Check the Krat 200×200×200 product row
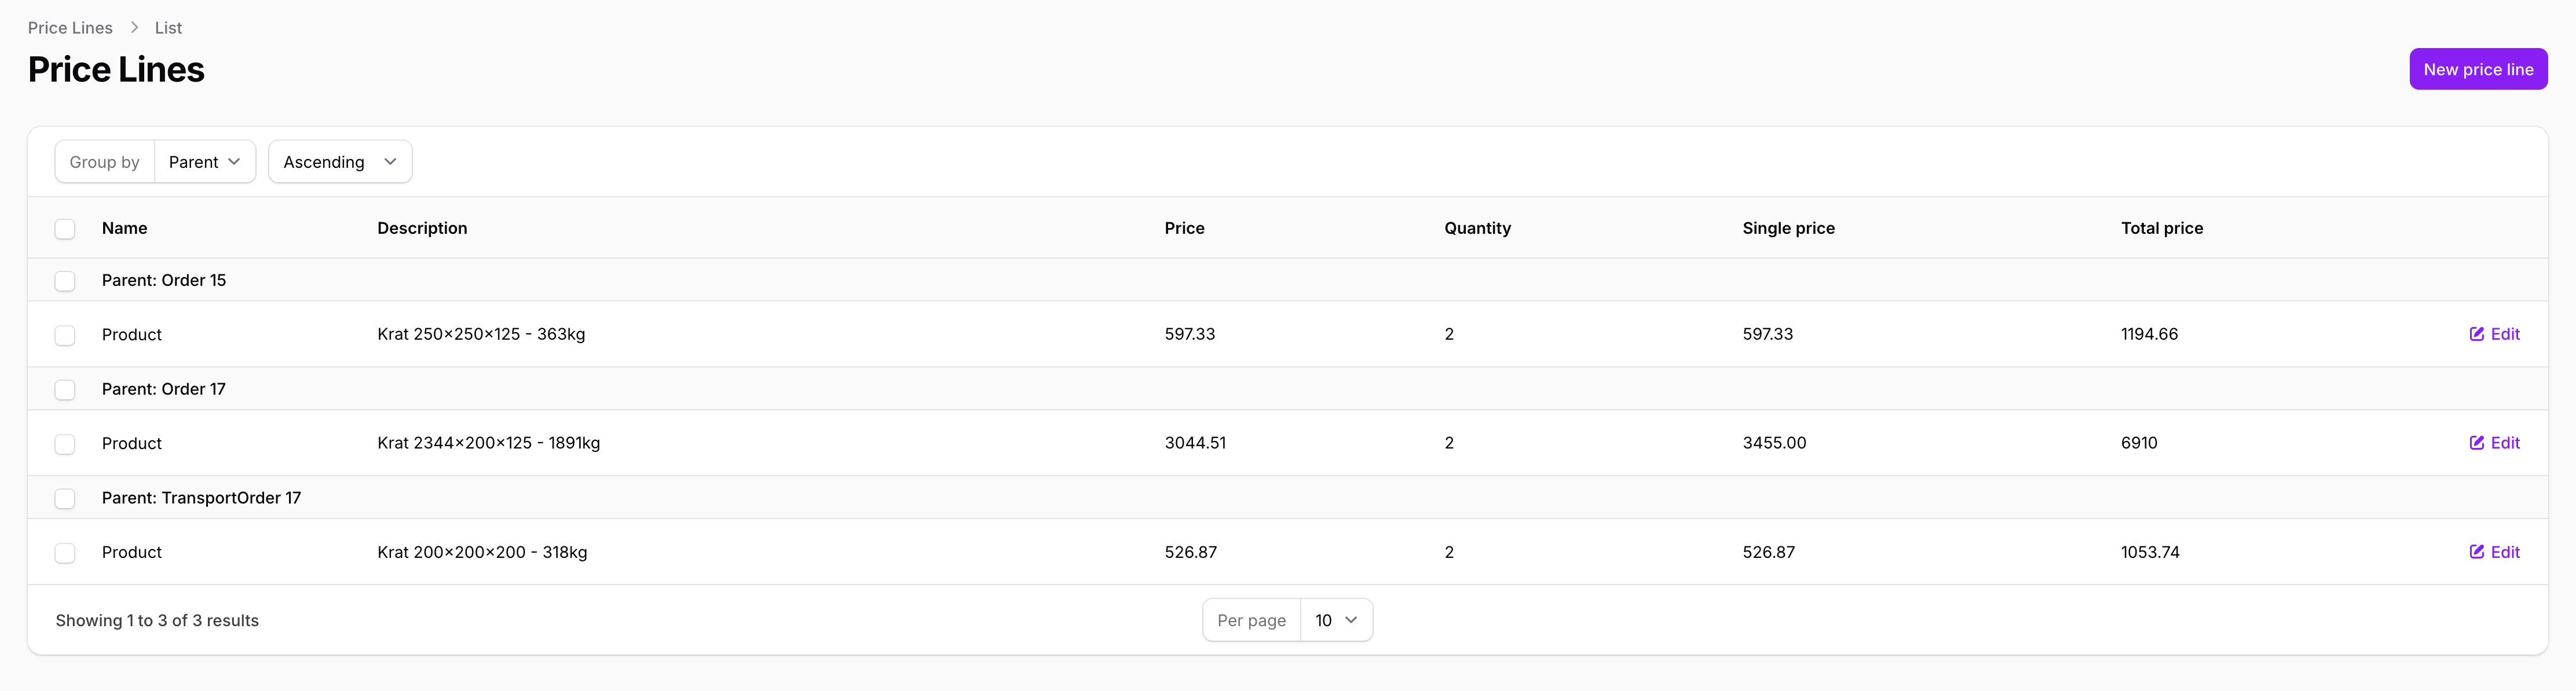This screenshot has width=2576, height=691. pyautogui.click(x=65, y=553)
